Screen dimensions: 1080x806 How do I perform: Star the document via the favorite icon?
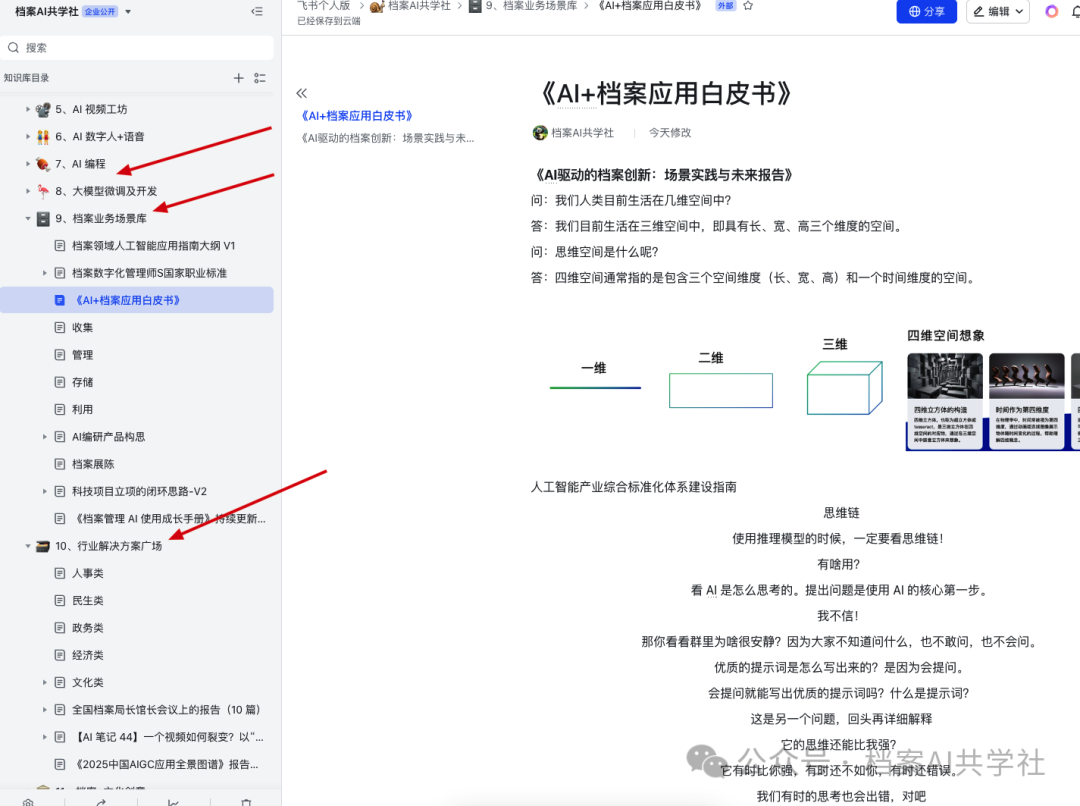[x=748, y=6]
